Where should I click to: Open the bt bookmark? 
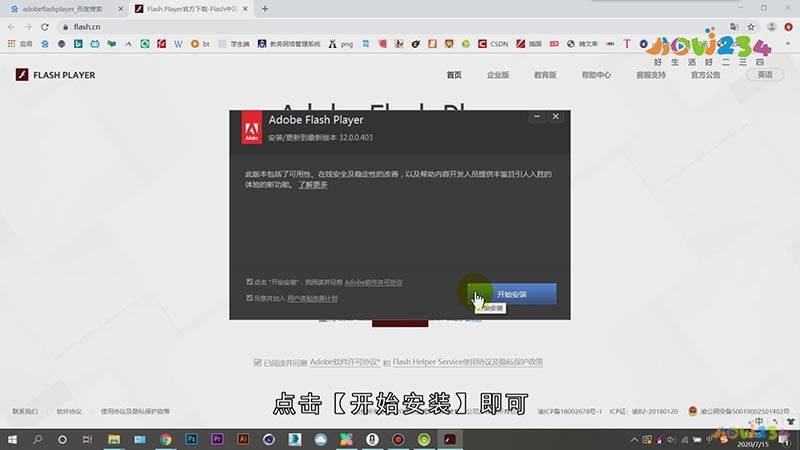pyautogui.click(x=200, y=44)
